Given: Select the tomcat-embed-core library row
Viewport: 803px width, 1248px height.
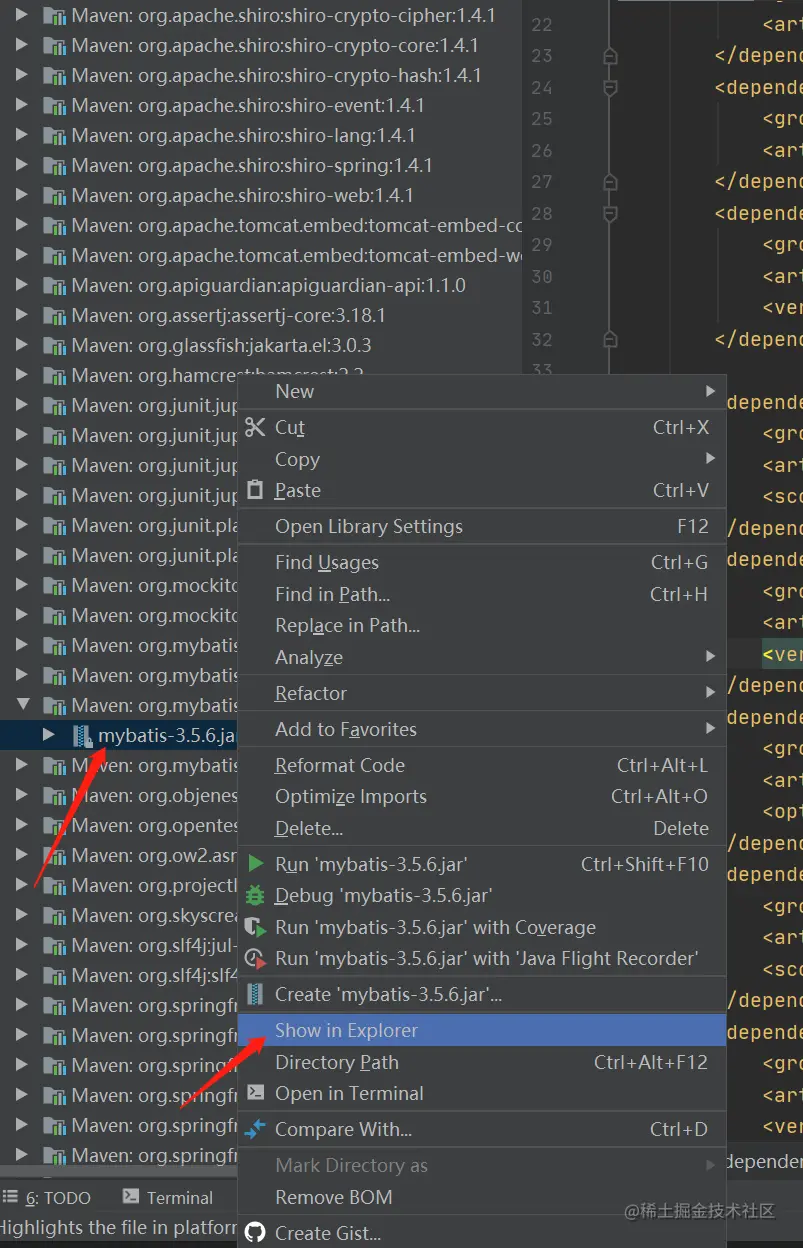Looking at the screenshot, I should click(261, 226).
